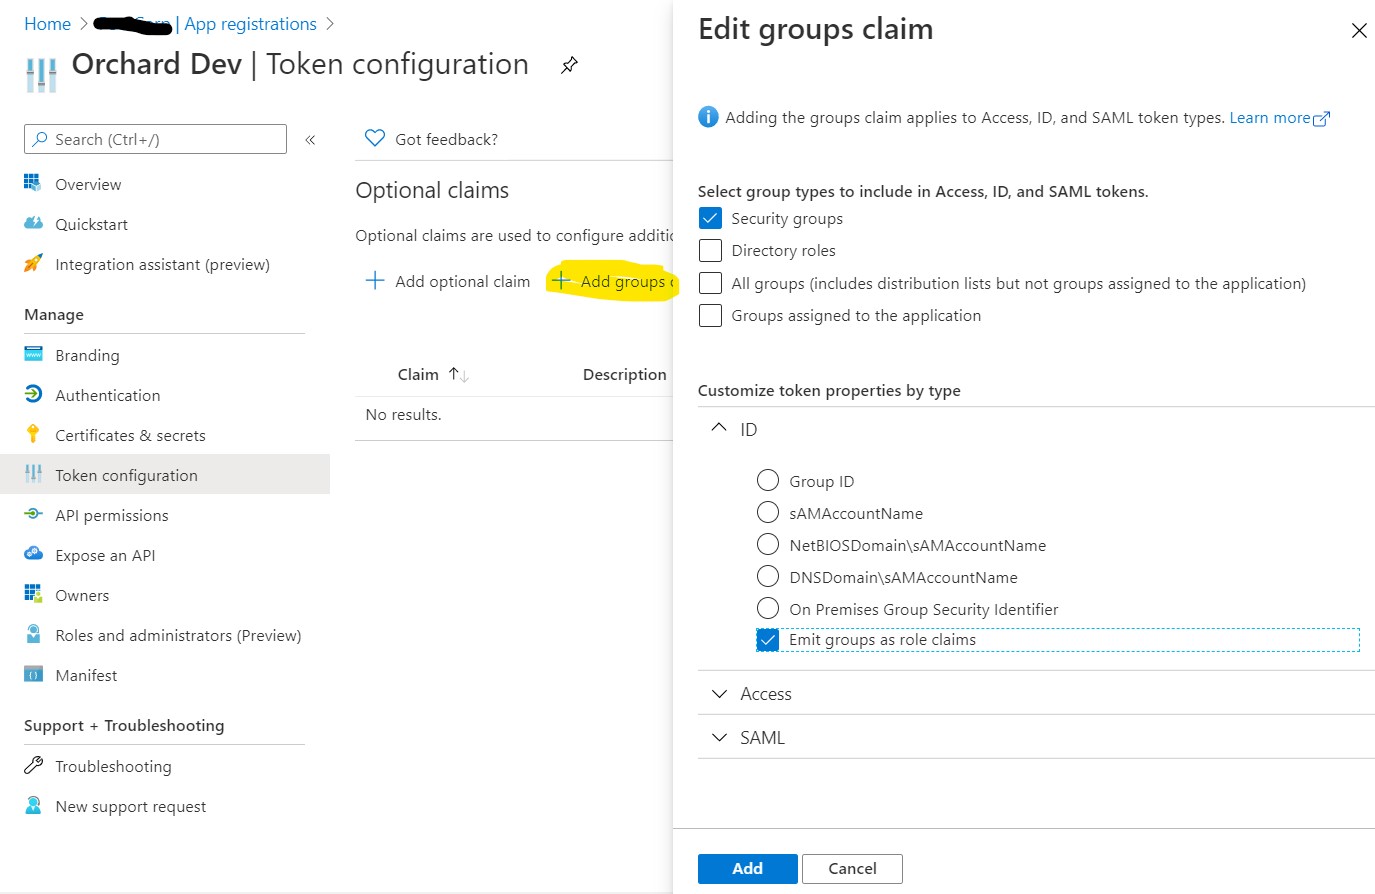Open Quickstart in the sidebar
Viewport: 1375px width, 894px height.
[92, 224]
